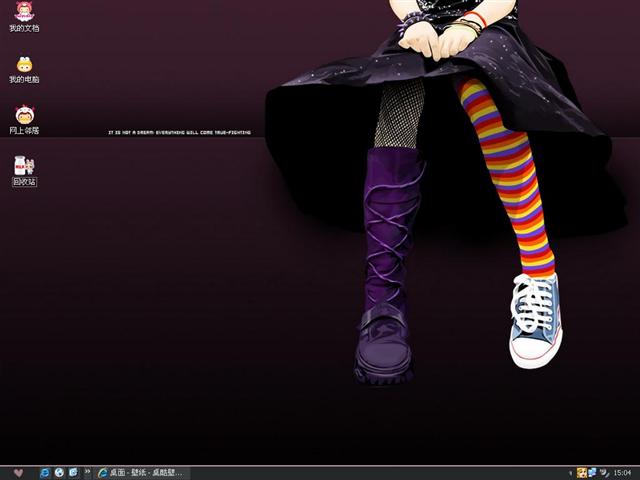Viewport: 640px width, 480px height.
Task: Switch to the 桌面 - 壁纸 taskbar window
Action: [x=140, y=473]
